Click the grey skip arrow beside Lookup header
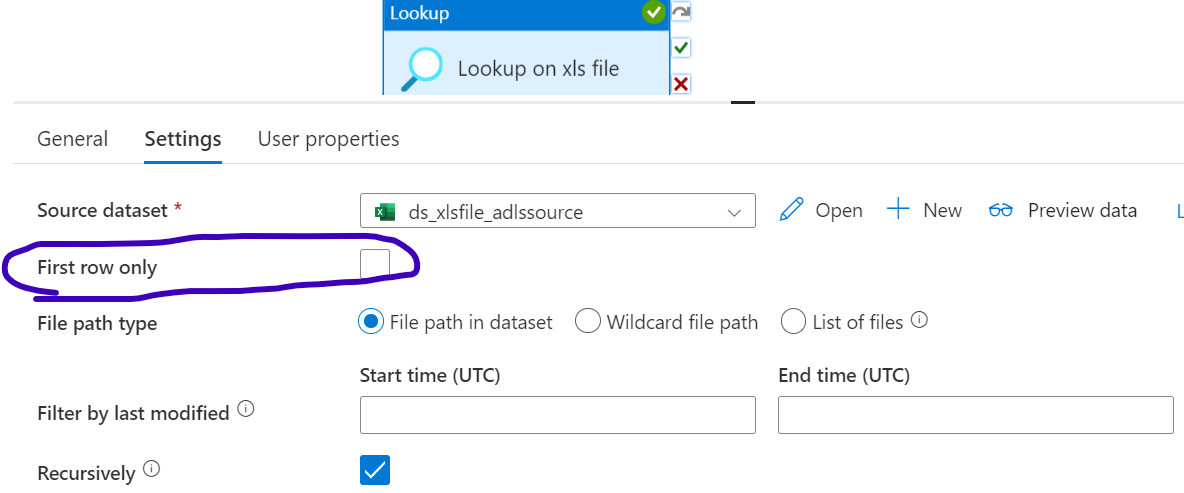This screenshot has height=493, width=1184. click(681, 12)
